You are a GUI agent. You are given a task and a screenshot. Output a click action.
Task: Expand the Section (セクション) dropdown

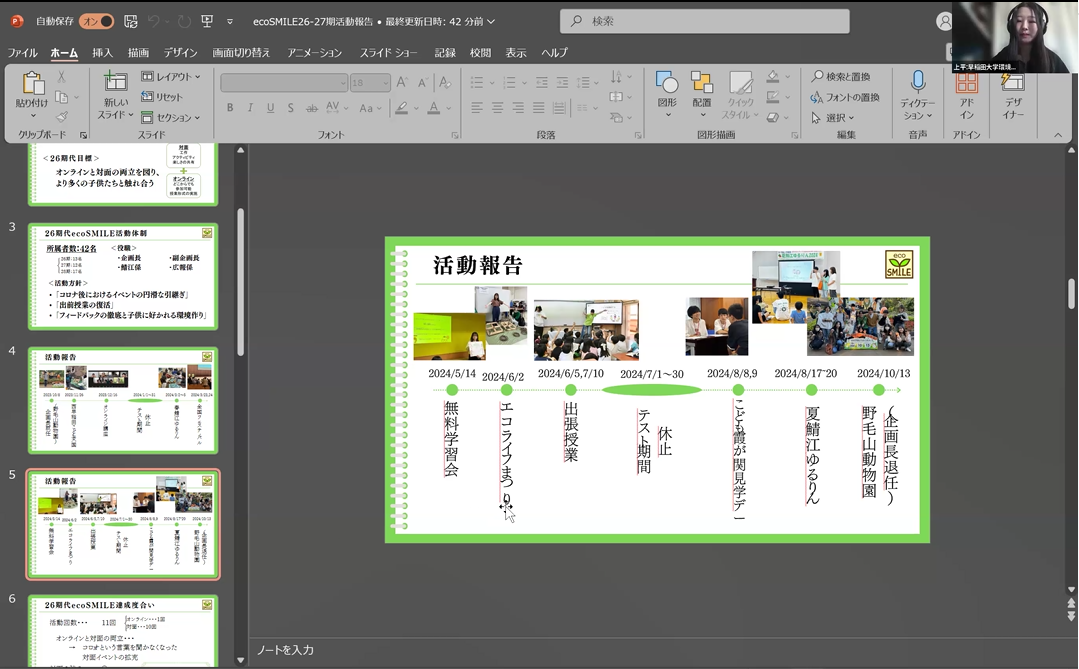coord(171,118)
